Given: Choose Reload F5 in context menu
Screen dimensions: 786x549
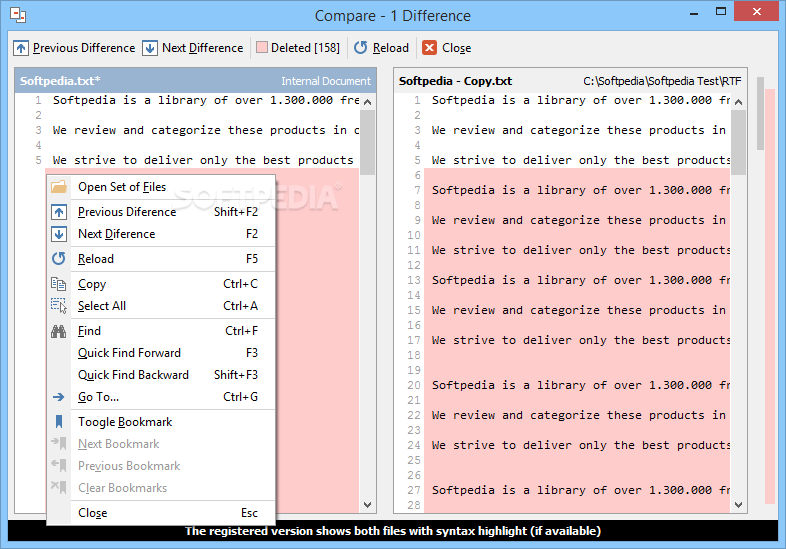Looking at the screenshot, I should point(161,259).
